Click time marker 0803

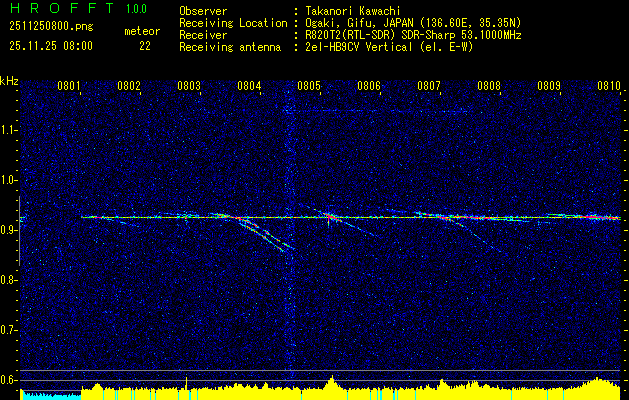click(x=189, y=85)
